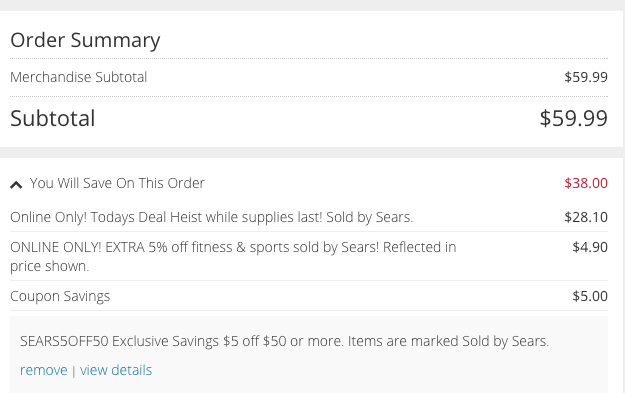This screenshot has width=625, height=393.
Task: Click the large $59.99 subtotal total
Action: click(x=574, y=118)
